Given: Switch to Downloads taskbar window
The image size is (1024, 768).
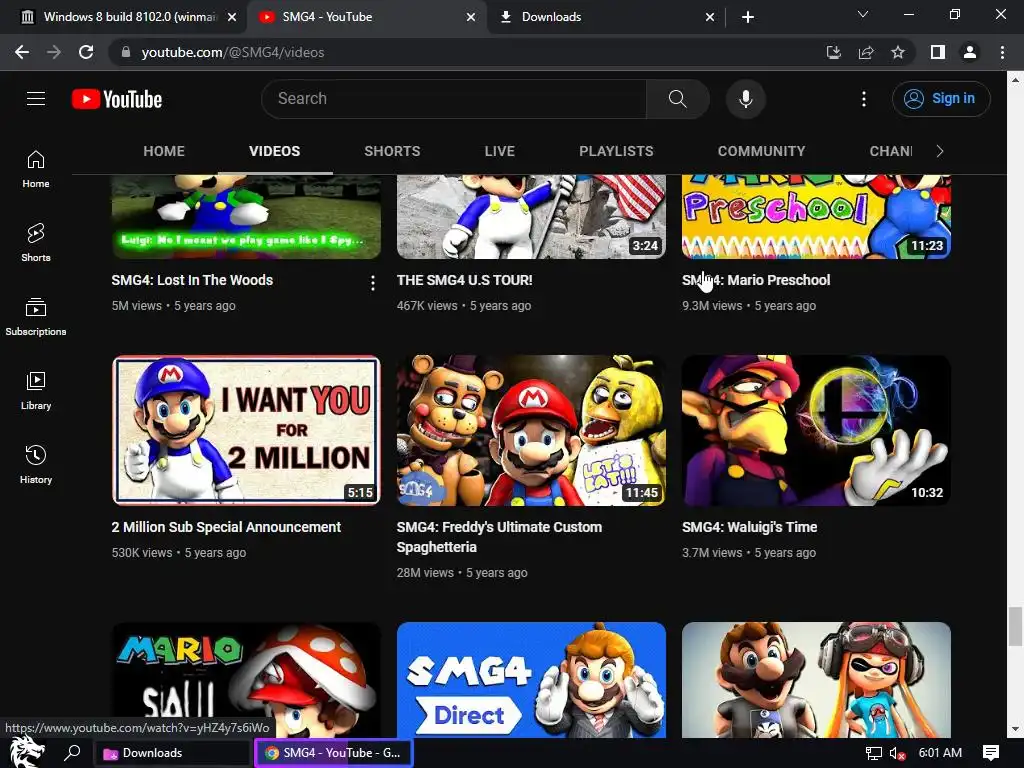Looking at the screenshot, I should coord(172,753).
